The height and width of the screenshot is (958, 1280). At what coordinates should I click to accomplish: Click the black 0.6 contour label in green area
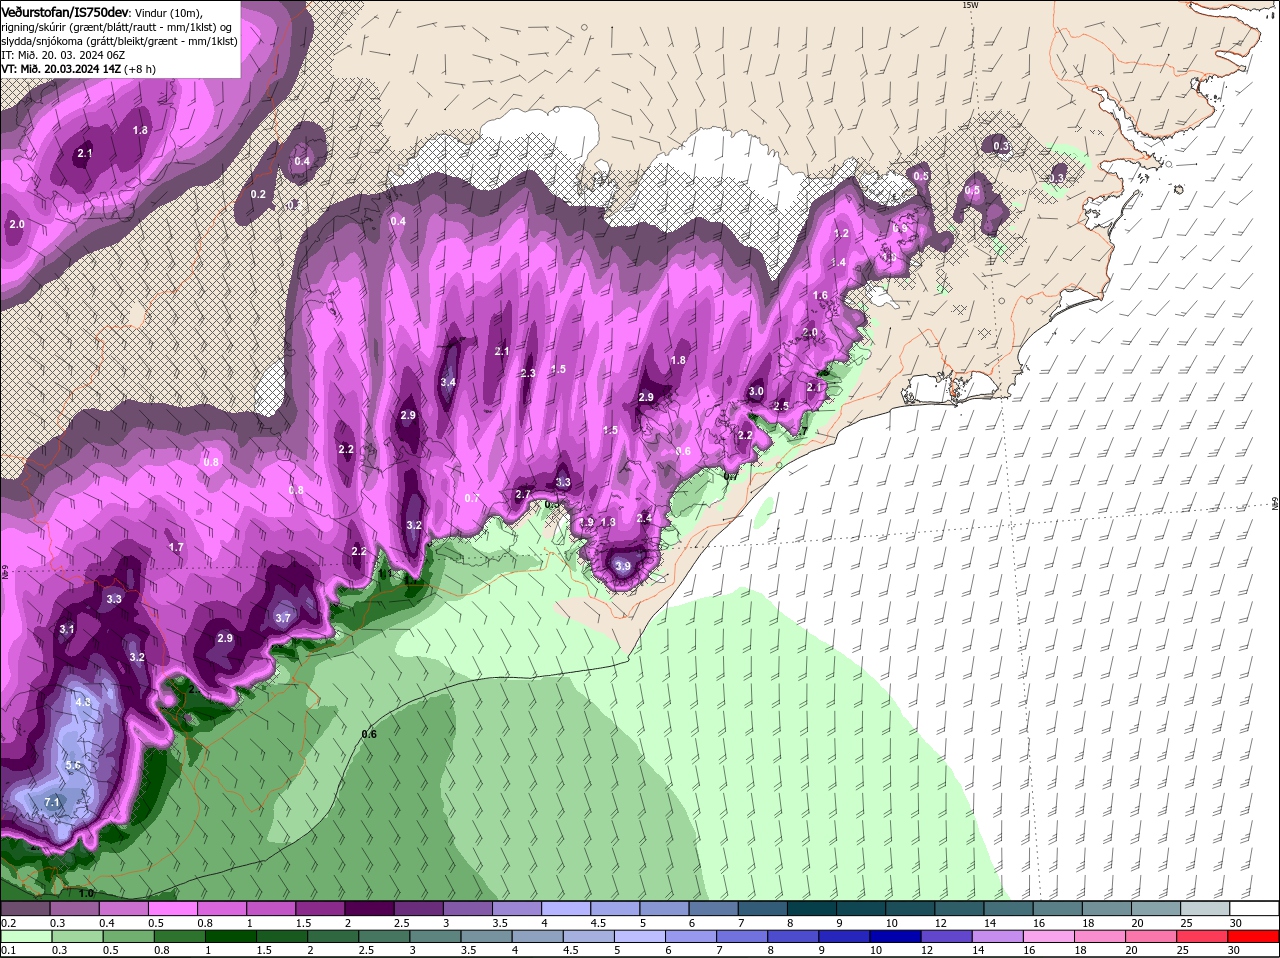pyautogui.click(x=369, y=734)
